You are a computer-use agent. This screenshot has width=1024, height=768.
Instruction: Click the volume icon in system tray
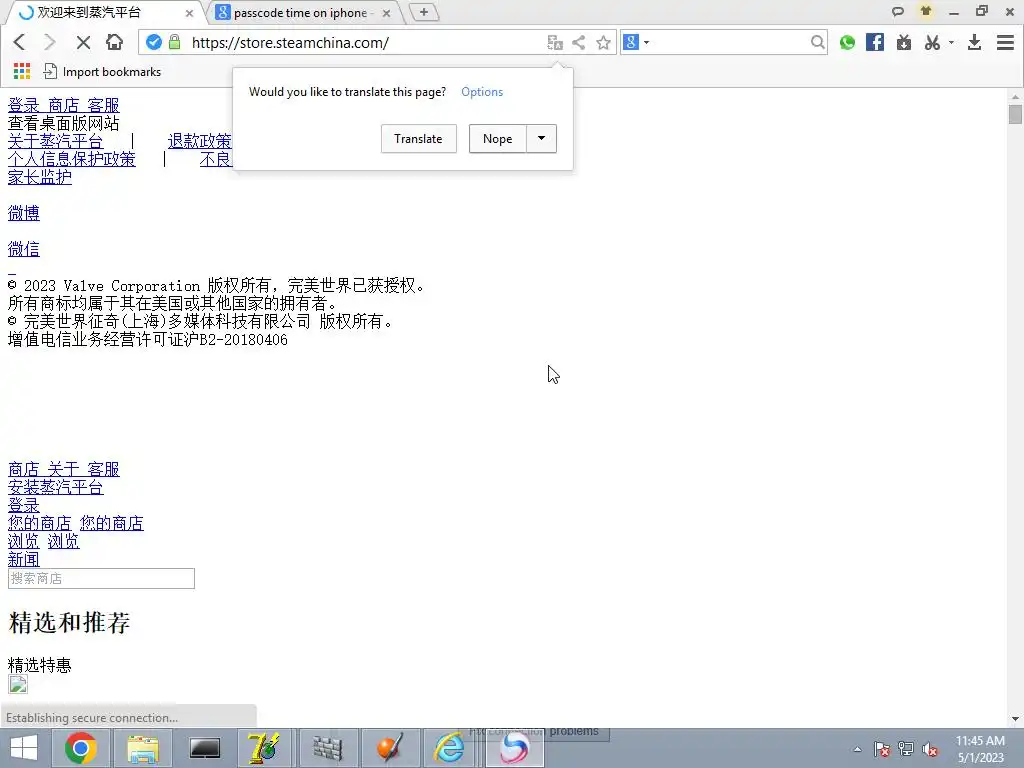(930, 749)
